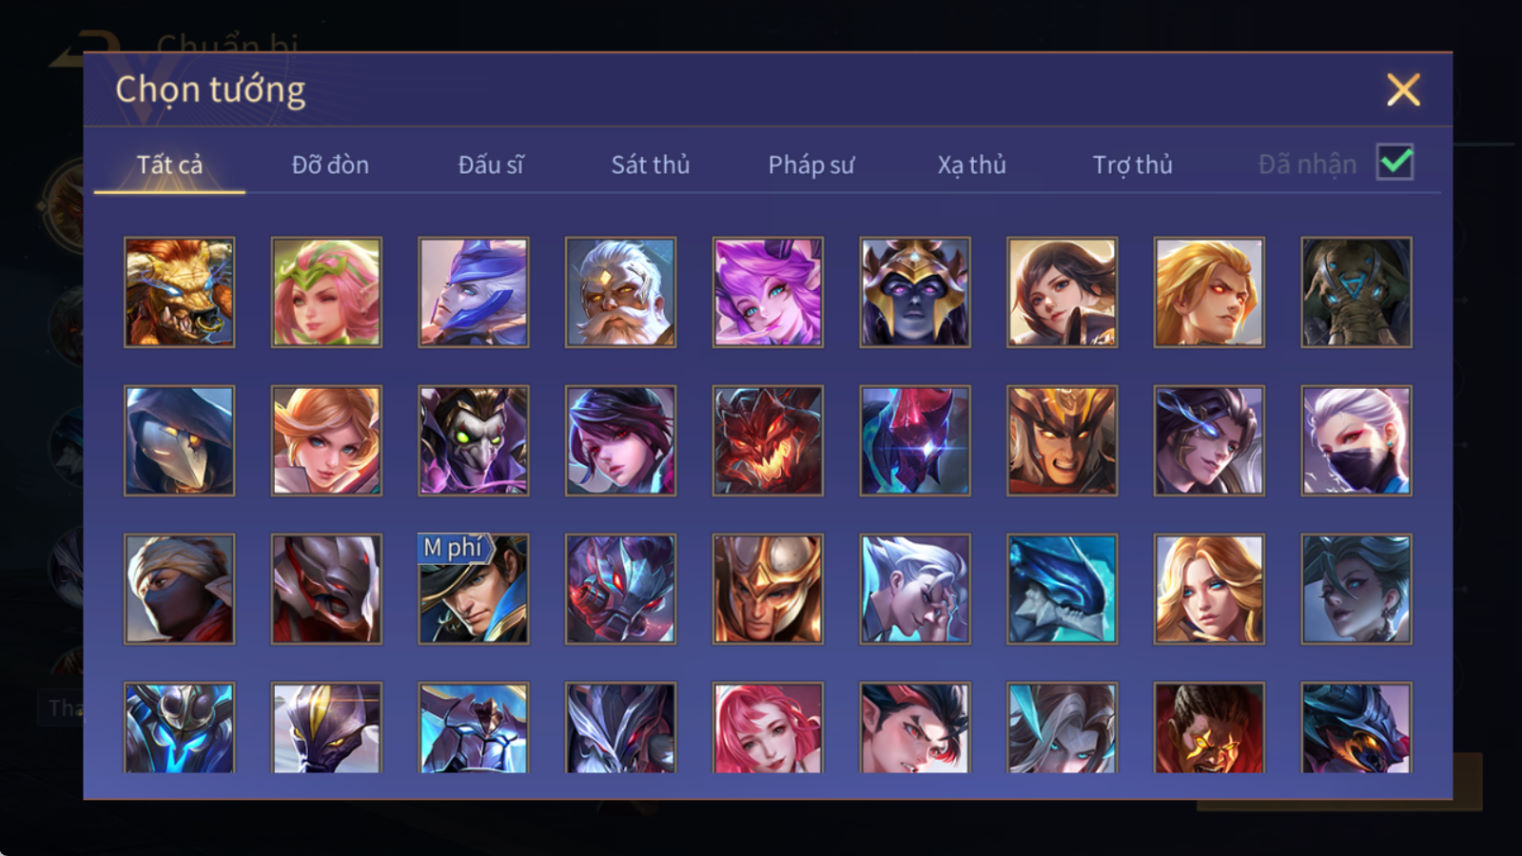Choose the hero tagged 'M phí'
The image size is (1522, 856).
473,589
